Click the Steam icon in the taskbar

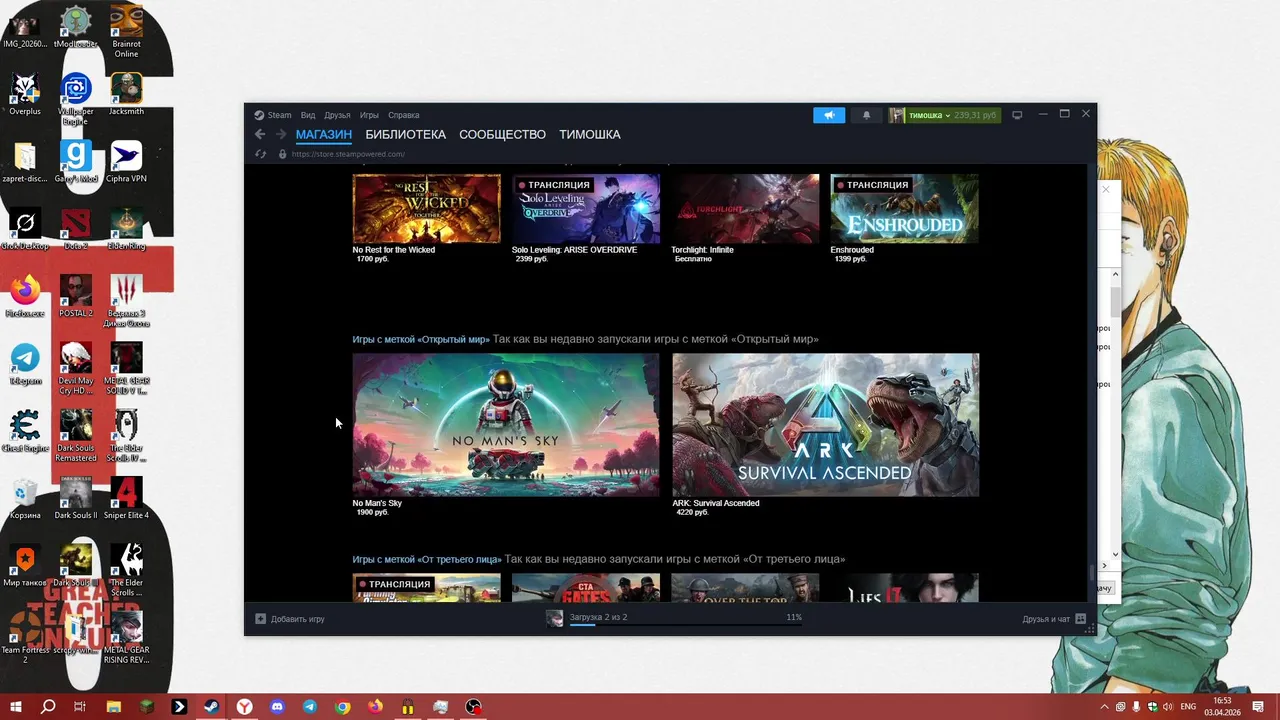pyautogui.click(x=211, y=707)
